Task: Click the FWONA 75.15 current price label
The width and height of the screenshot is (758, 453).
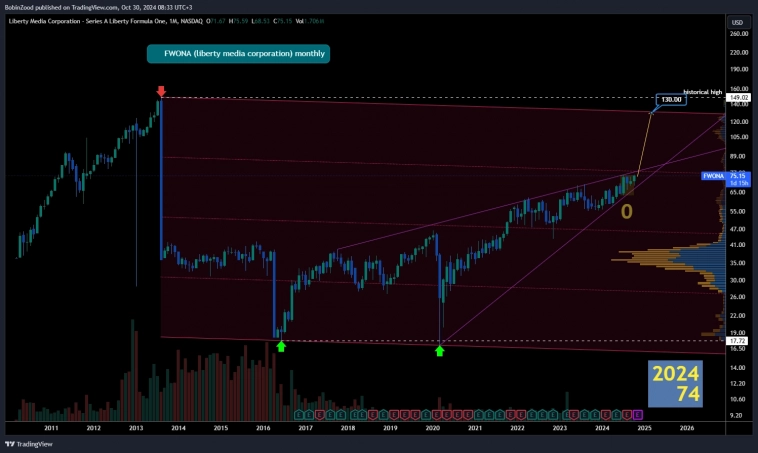Action: coord(726,179)
